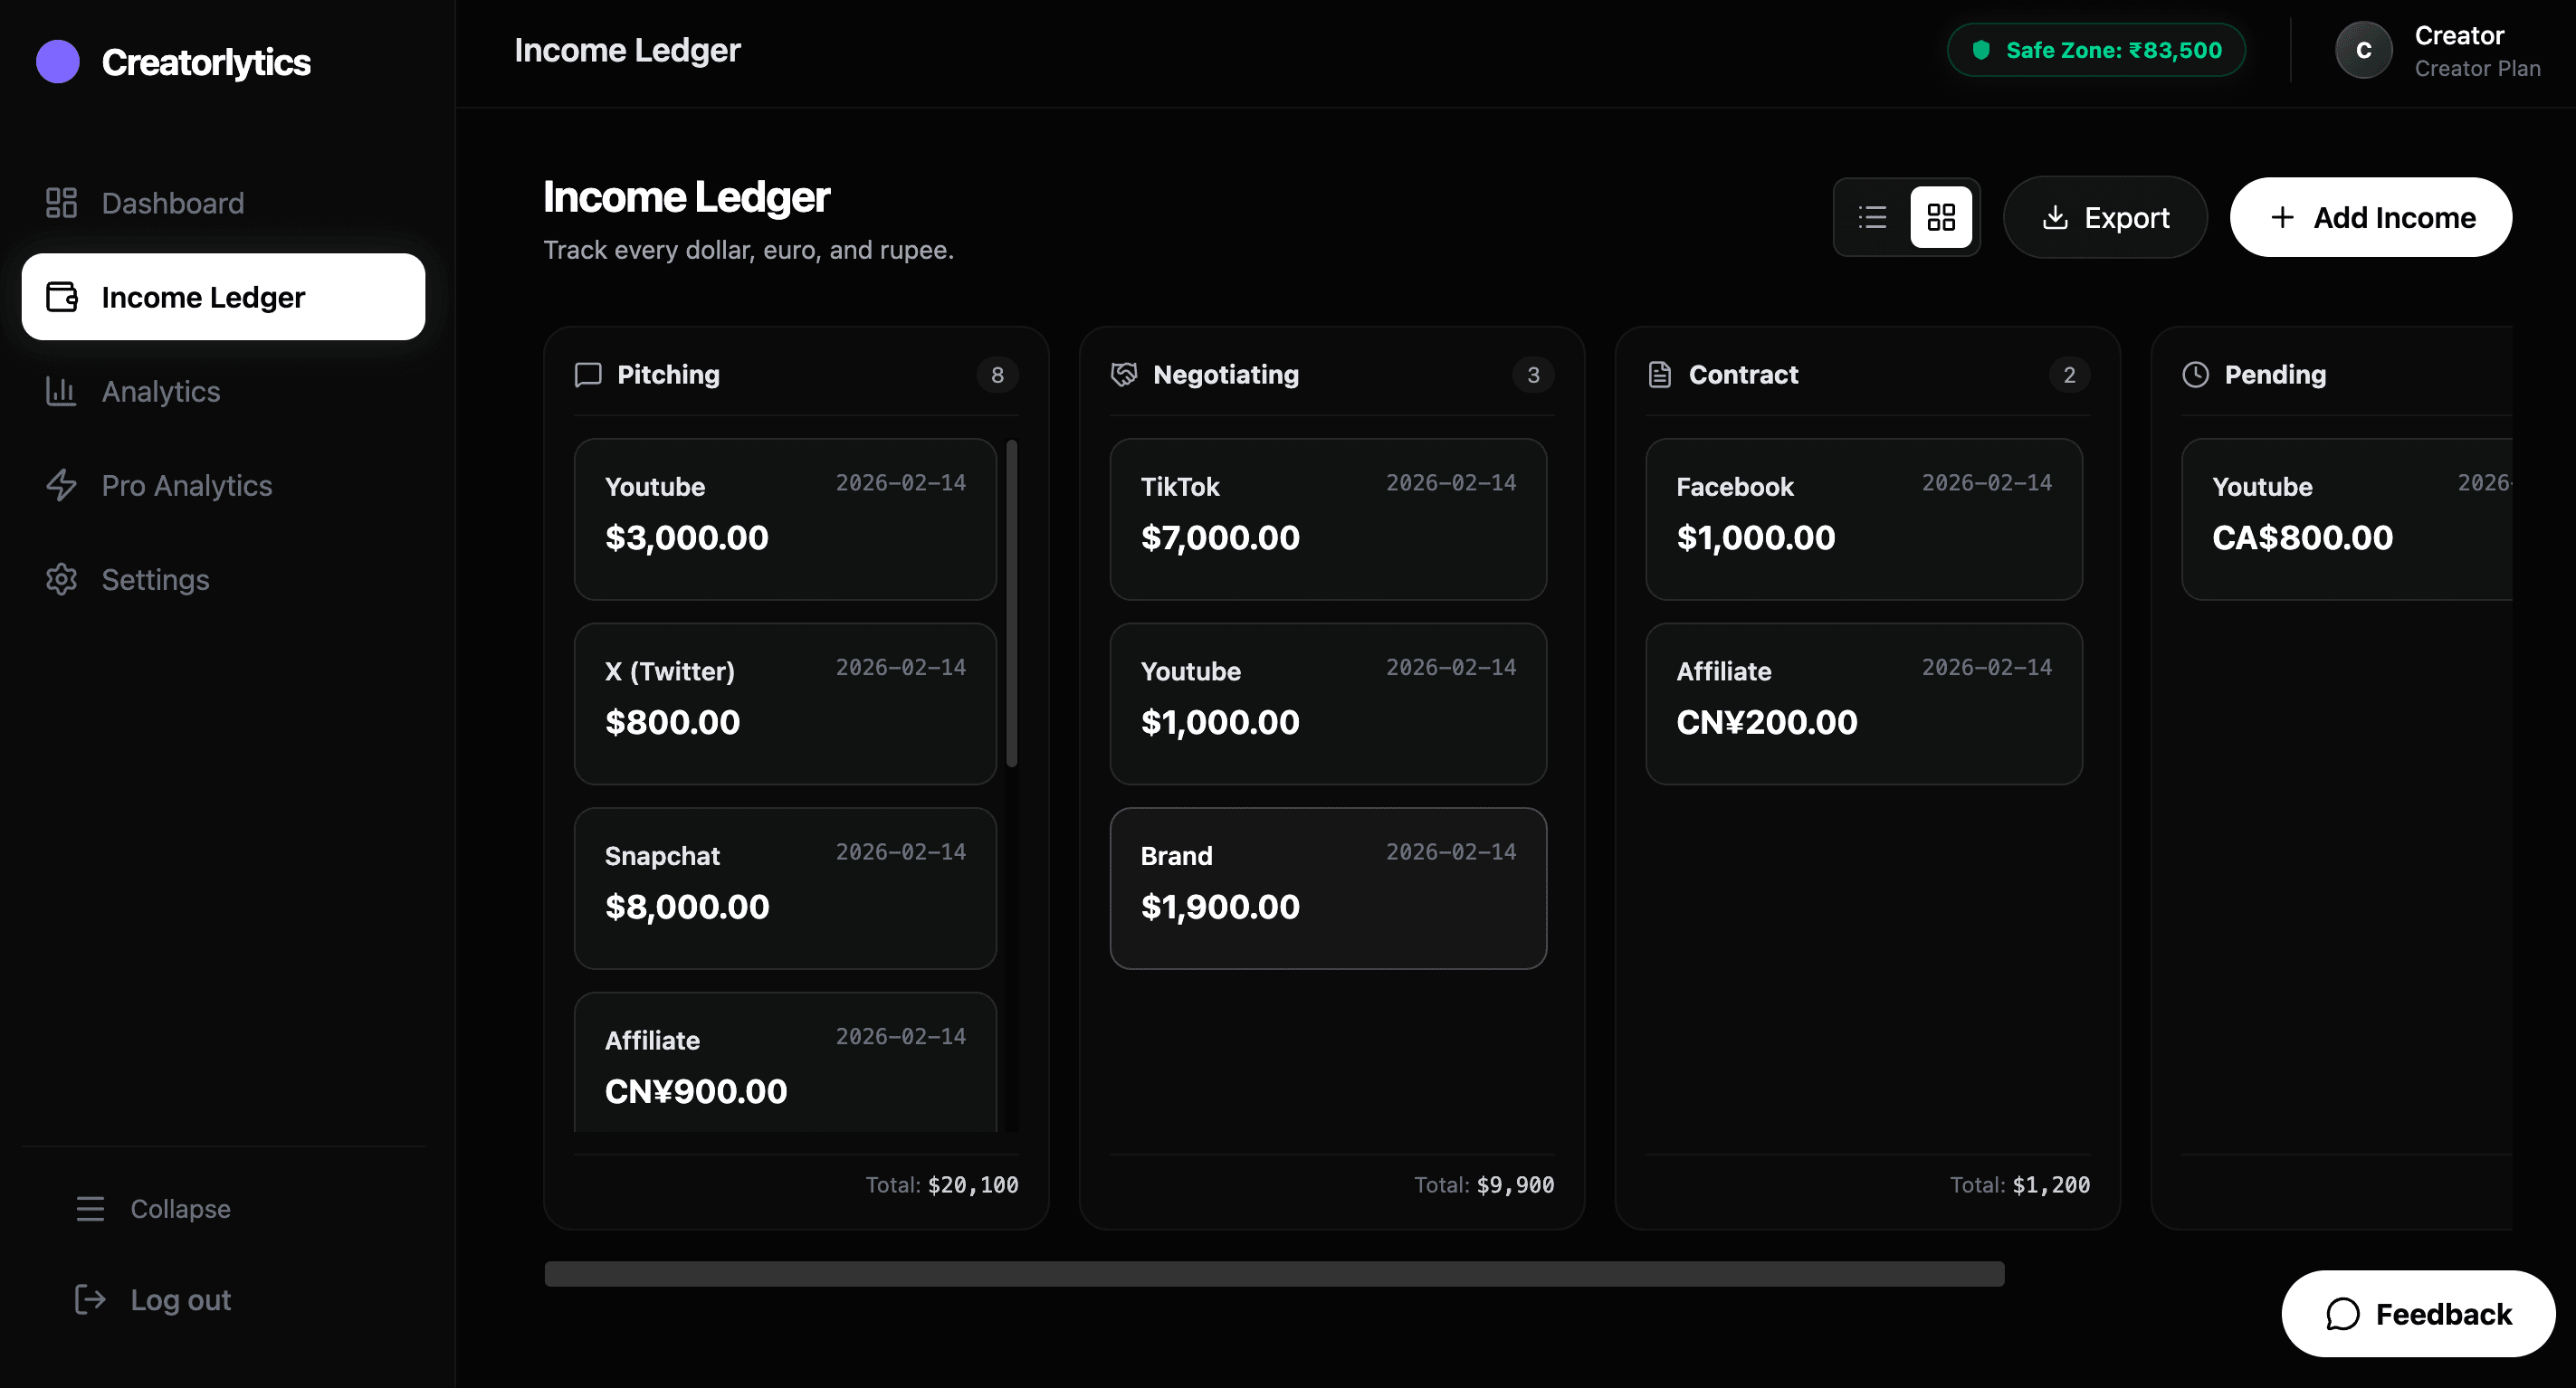Open Analytics via the bar chart icon
Image resolution: width=2576 pixels, height=1388 pixels.
(x=60, y=391)
